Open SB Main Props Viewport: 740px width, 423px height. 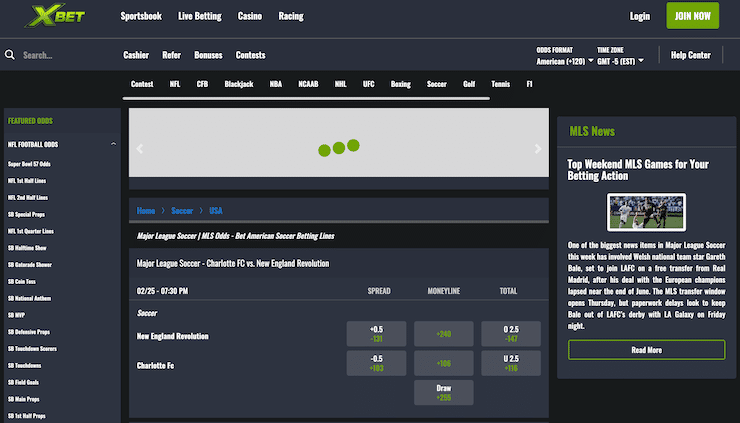(24, 399)
